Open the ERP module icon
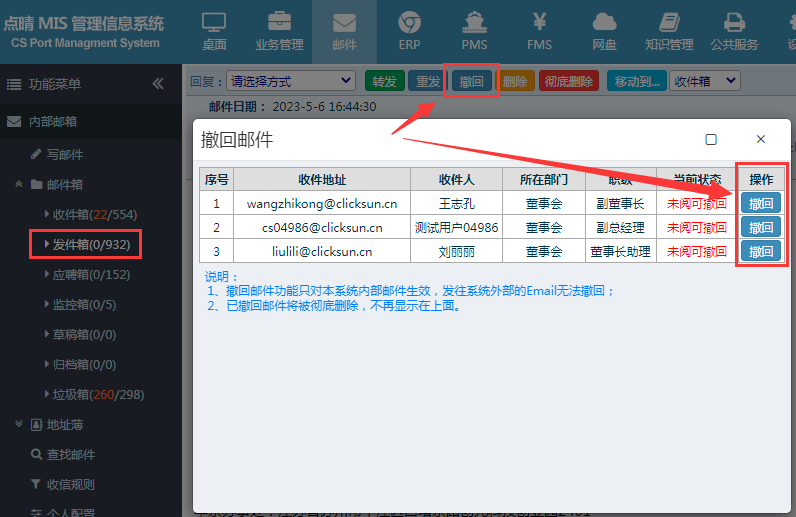The image size is (796, 517). [x=409, y=31]
